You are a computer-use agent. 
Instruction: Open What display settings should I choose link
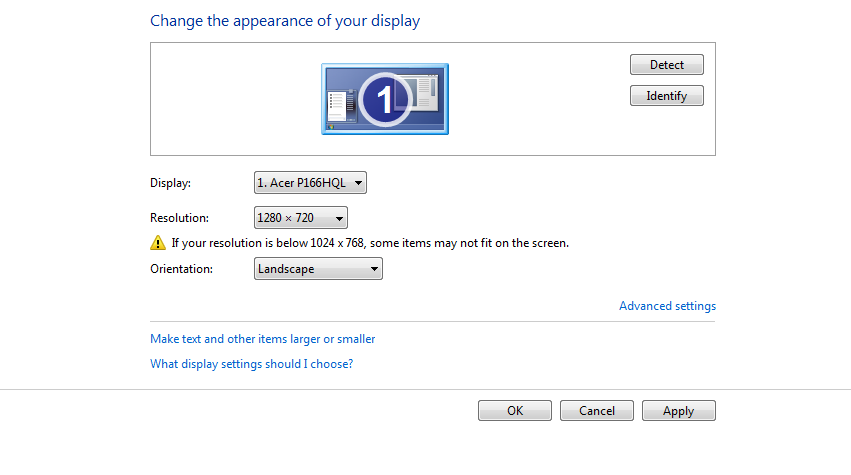[x=251, y=364]
